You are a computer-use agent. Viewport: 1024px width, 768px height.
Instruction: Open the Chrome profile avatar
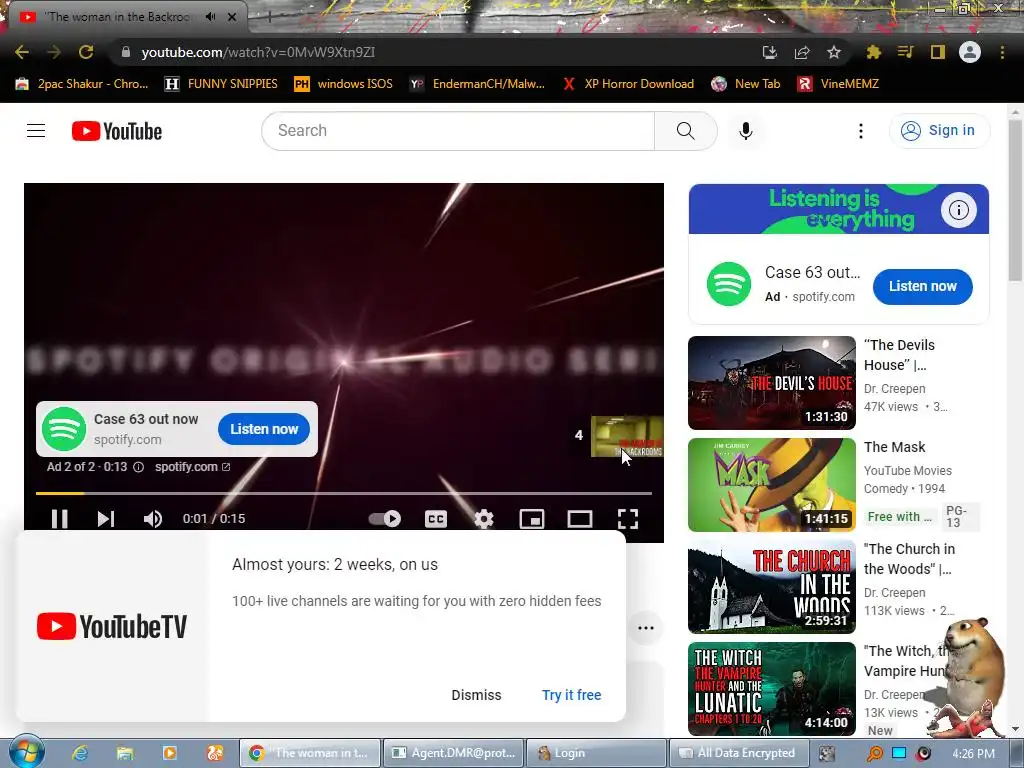point(970,52)
